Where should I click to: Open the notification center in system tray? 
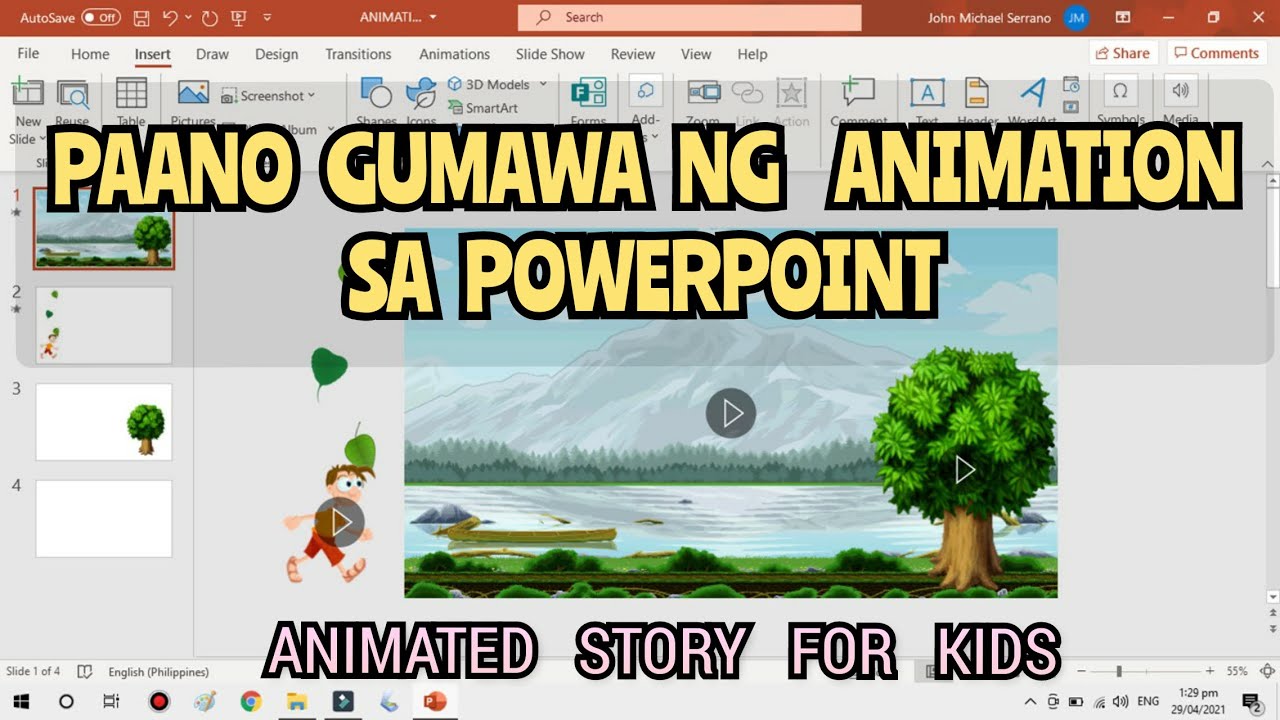(1250, 701)
